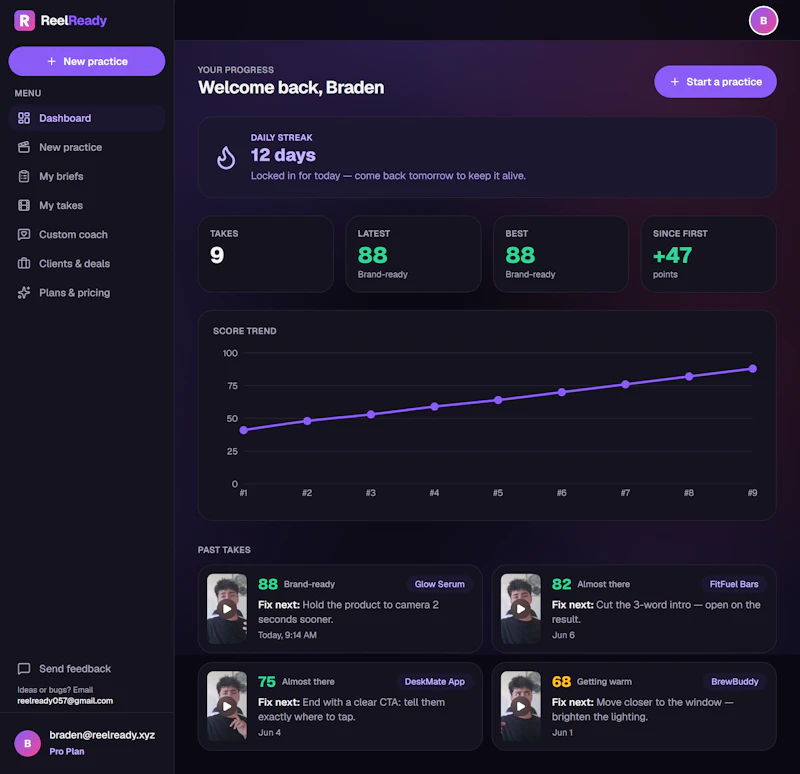The width and height of the screenshot is (800, 774).
Task: Click the reelready057@gmail.com email link
Action: coord(65,701)
